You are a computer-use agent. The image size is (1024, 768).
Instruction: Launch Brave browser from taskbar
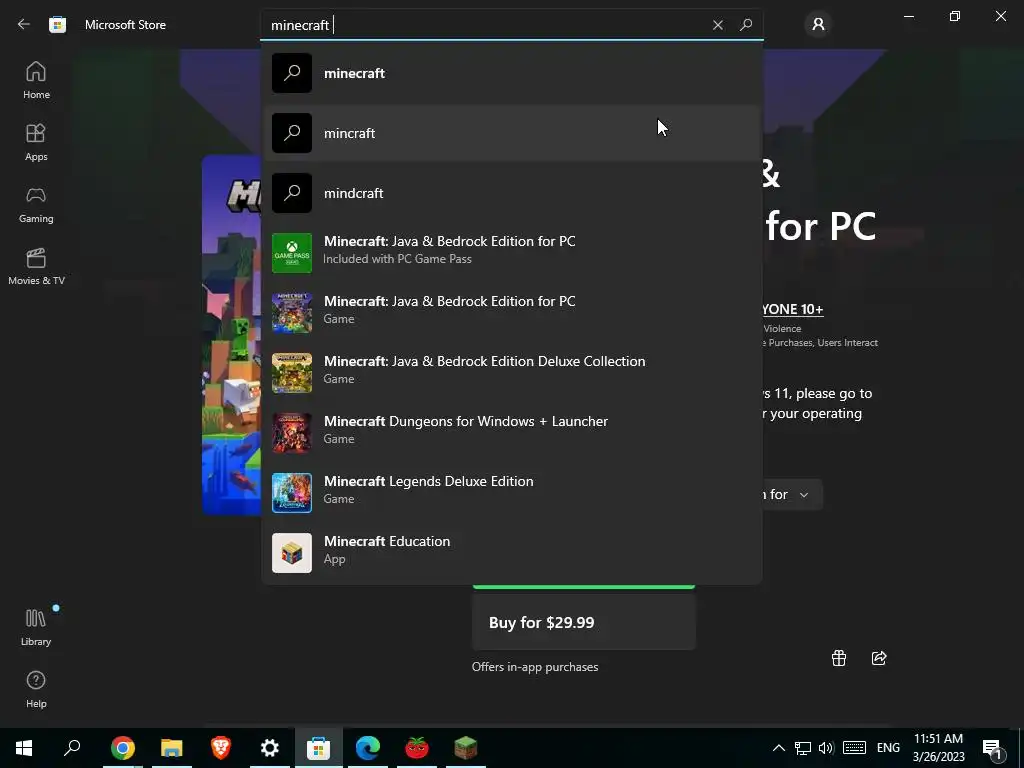(221, 748)
